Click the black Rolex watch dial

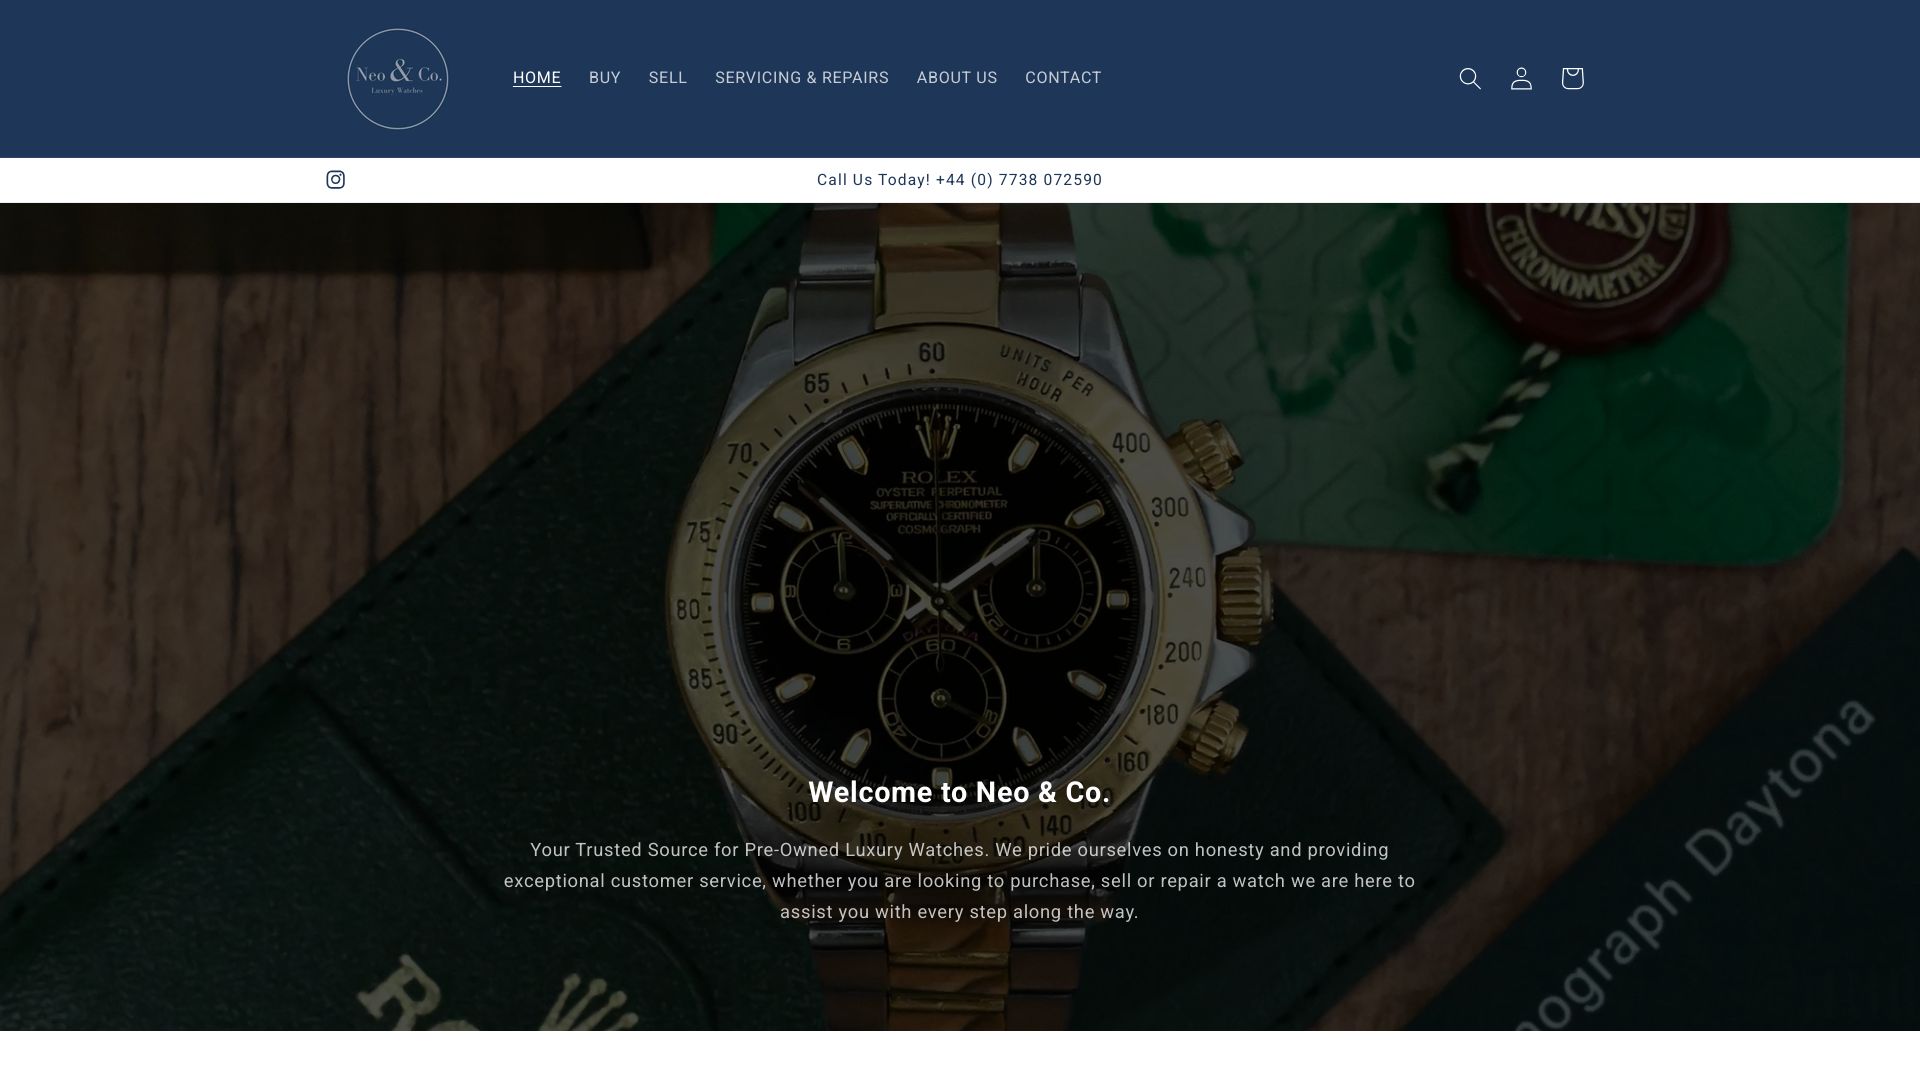(940, 590)
